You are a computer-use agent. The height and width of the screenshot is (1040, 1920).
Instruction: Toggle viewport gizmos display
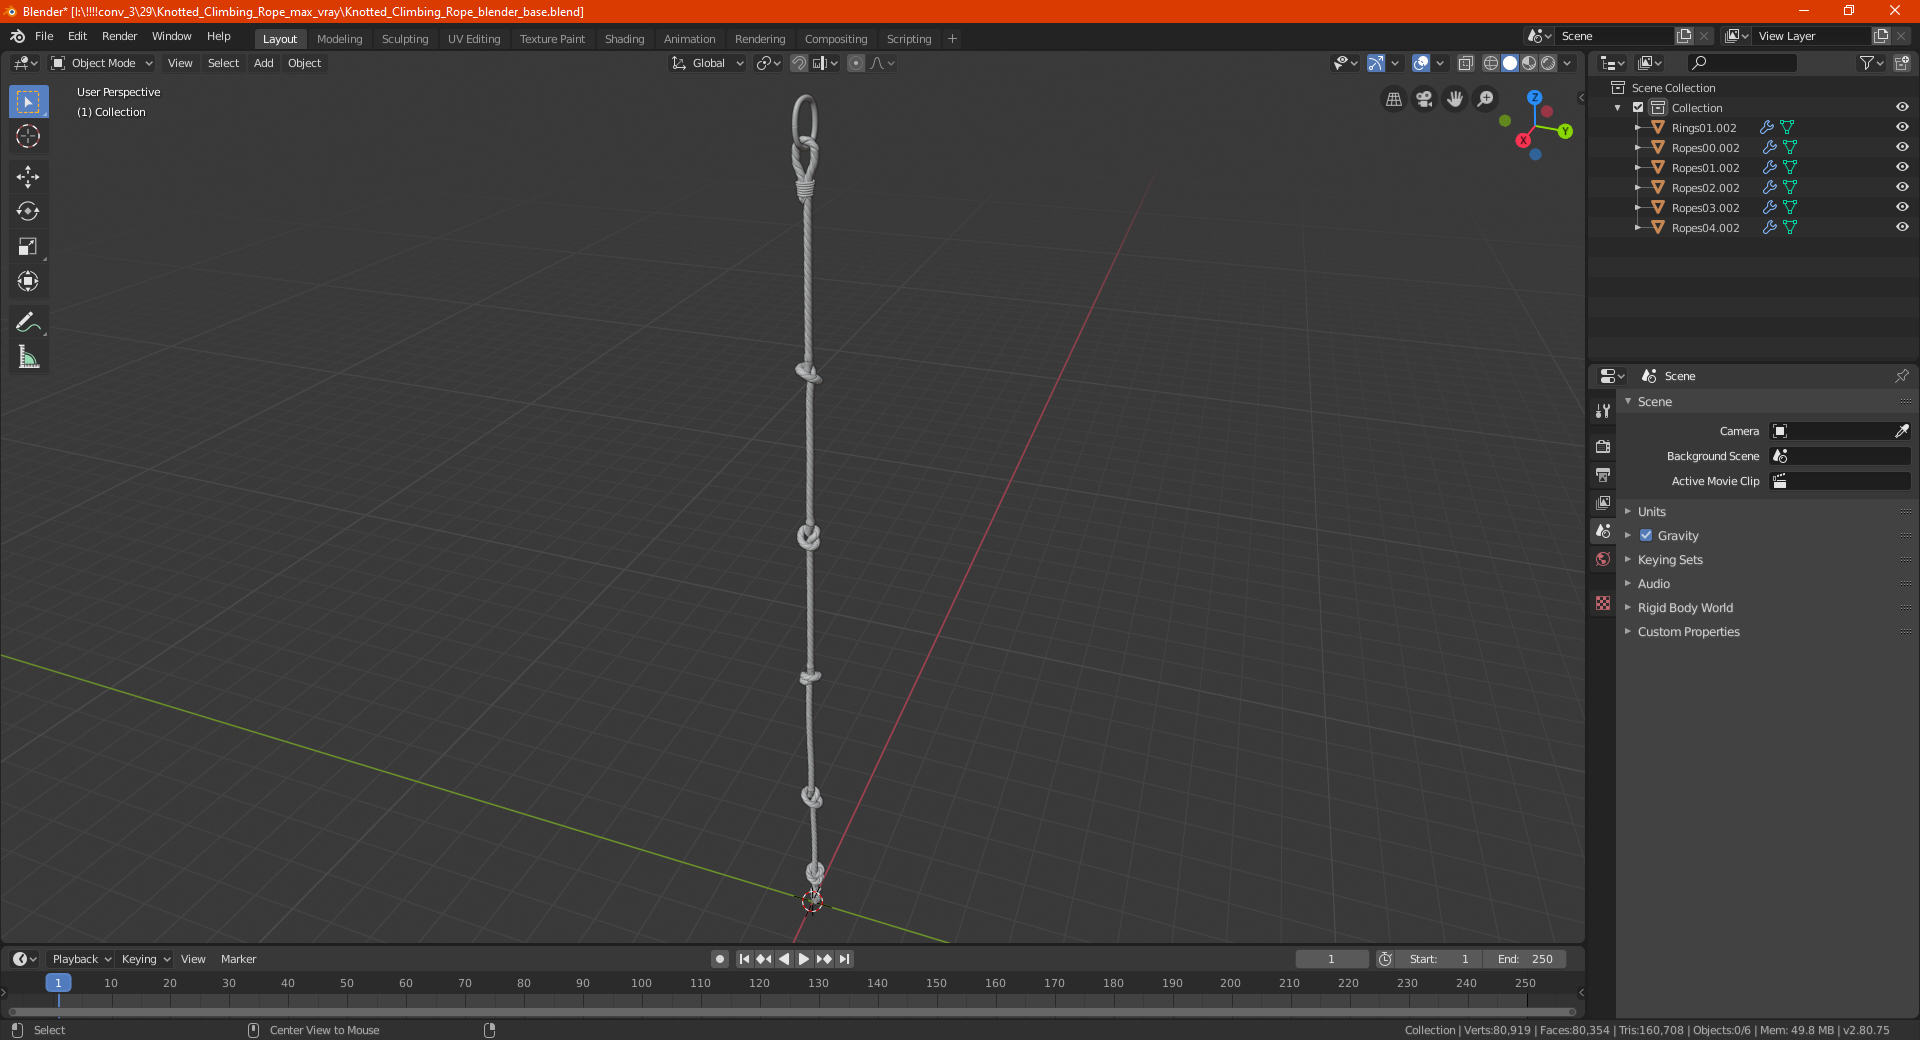click(x=1376, y=63)
